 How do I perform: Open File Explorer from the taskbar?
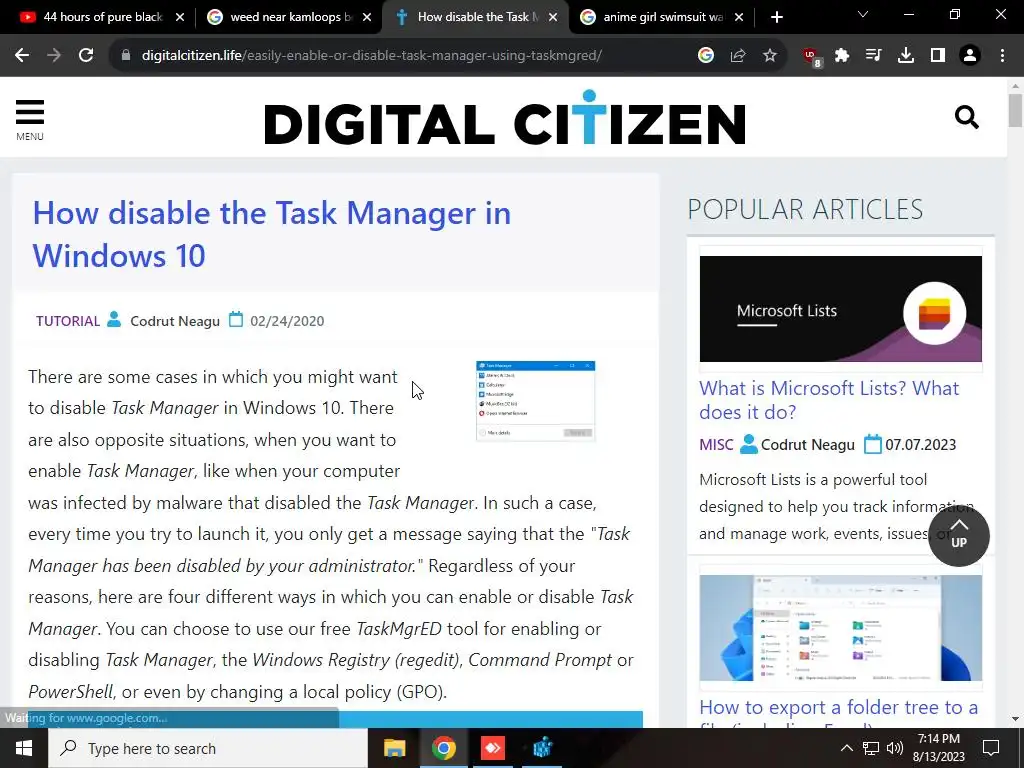[x=394, y=748]
